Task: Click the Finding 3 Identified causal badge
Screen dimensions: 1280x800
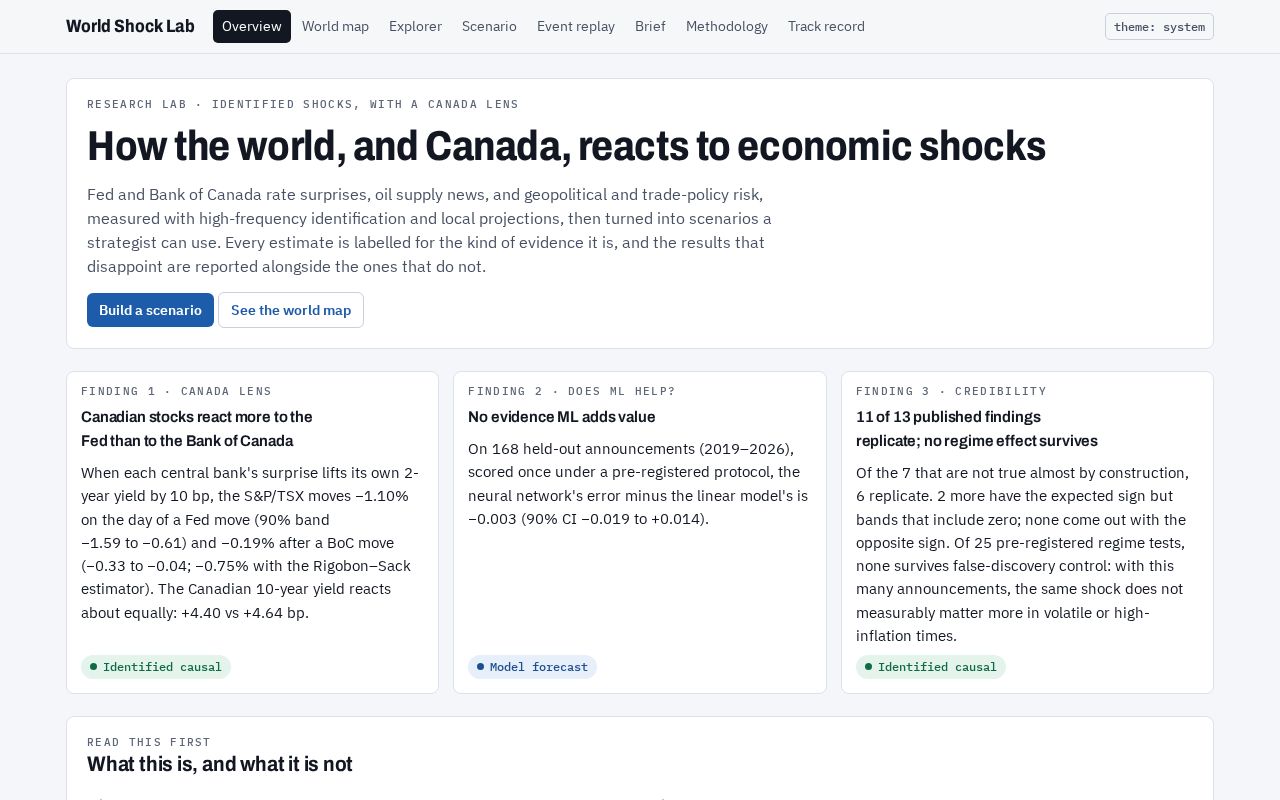Action: point(931,667)
